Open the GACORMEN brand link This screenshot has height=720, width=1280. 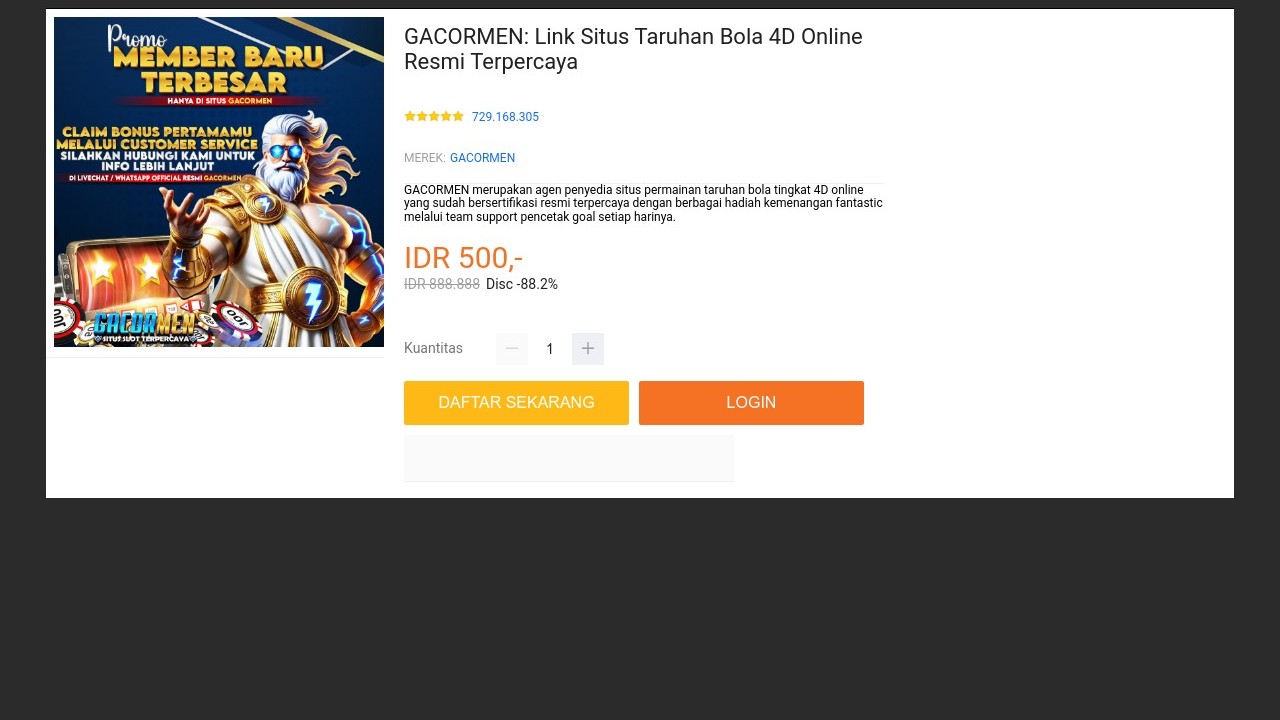pos(482,158)
